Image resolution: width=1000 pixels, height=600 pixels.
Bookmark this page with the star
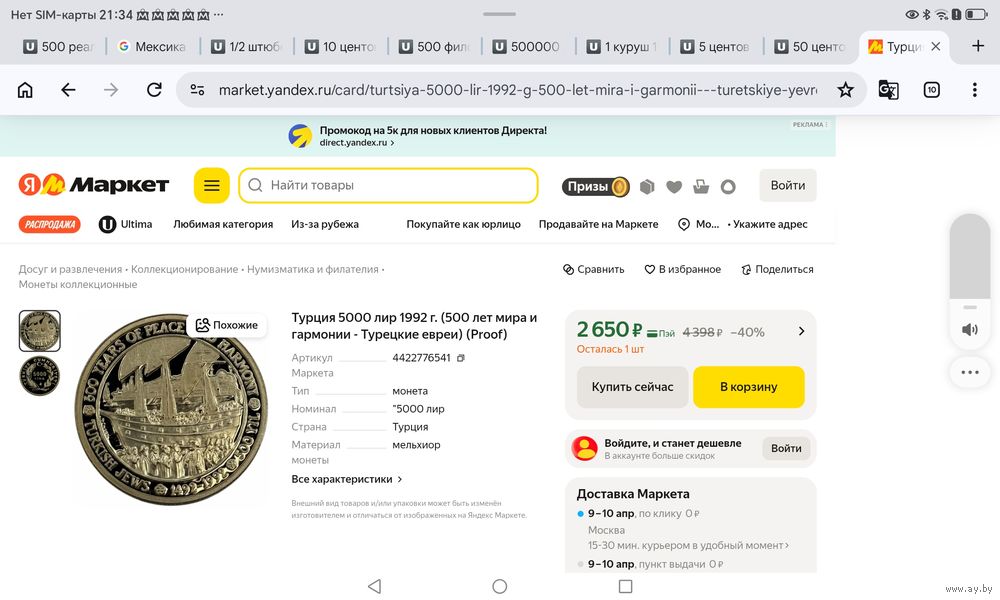(x=845, y=90)
